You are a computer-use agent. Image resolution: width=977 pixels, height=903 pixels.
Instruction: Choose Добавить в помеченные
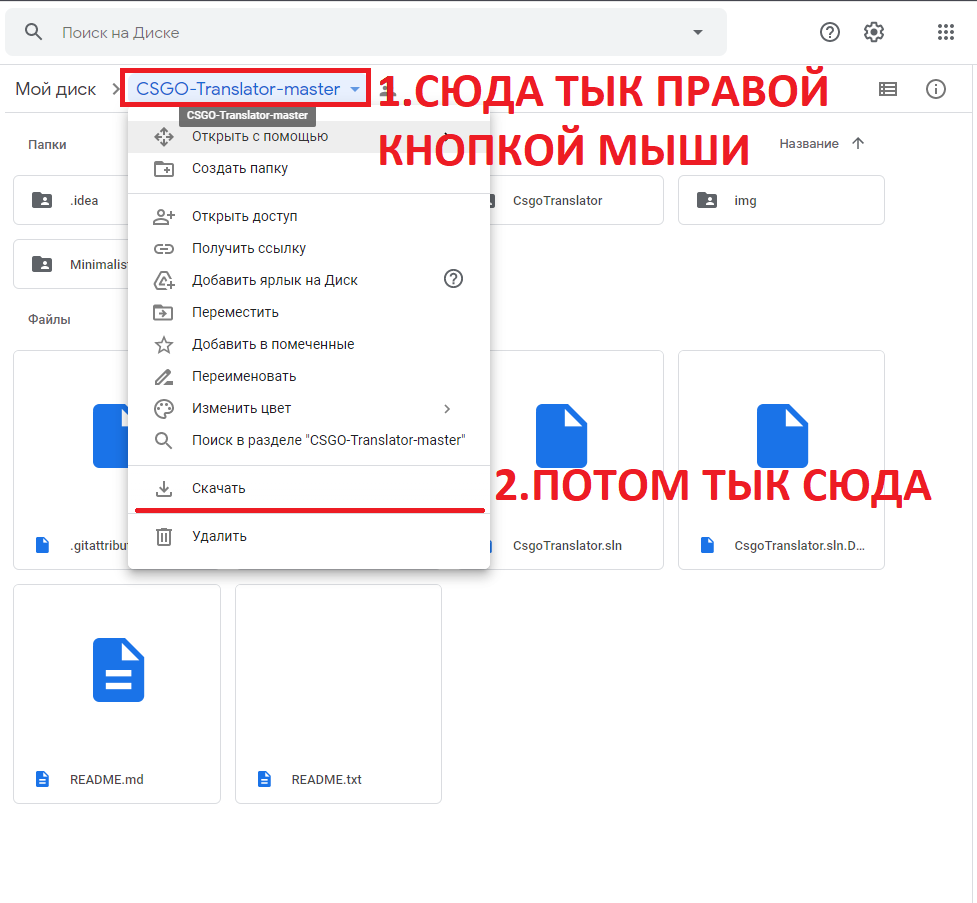click(308, 344)
